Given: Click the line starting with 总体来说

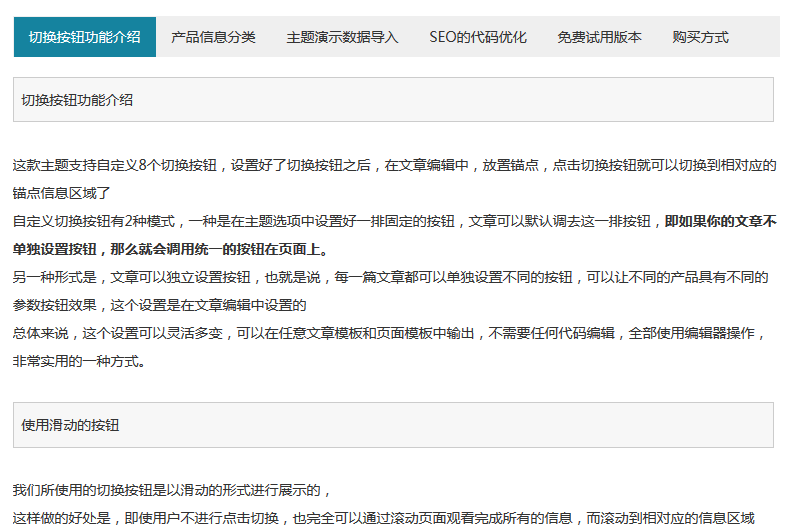Looking at the screenshot, I should pos(388,333).
